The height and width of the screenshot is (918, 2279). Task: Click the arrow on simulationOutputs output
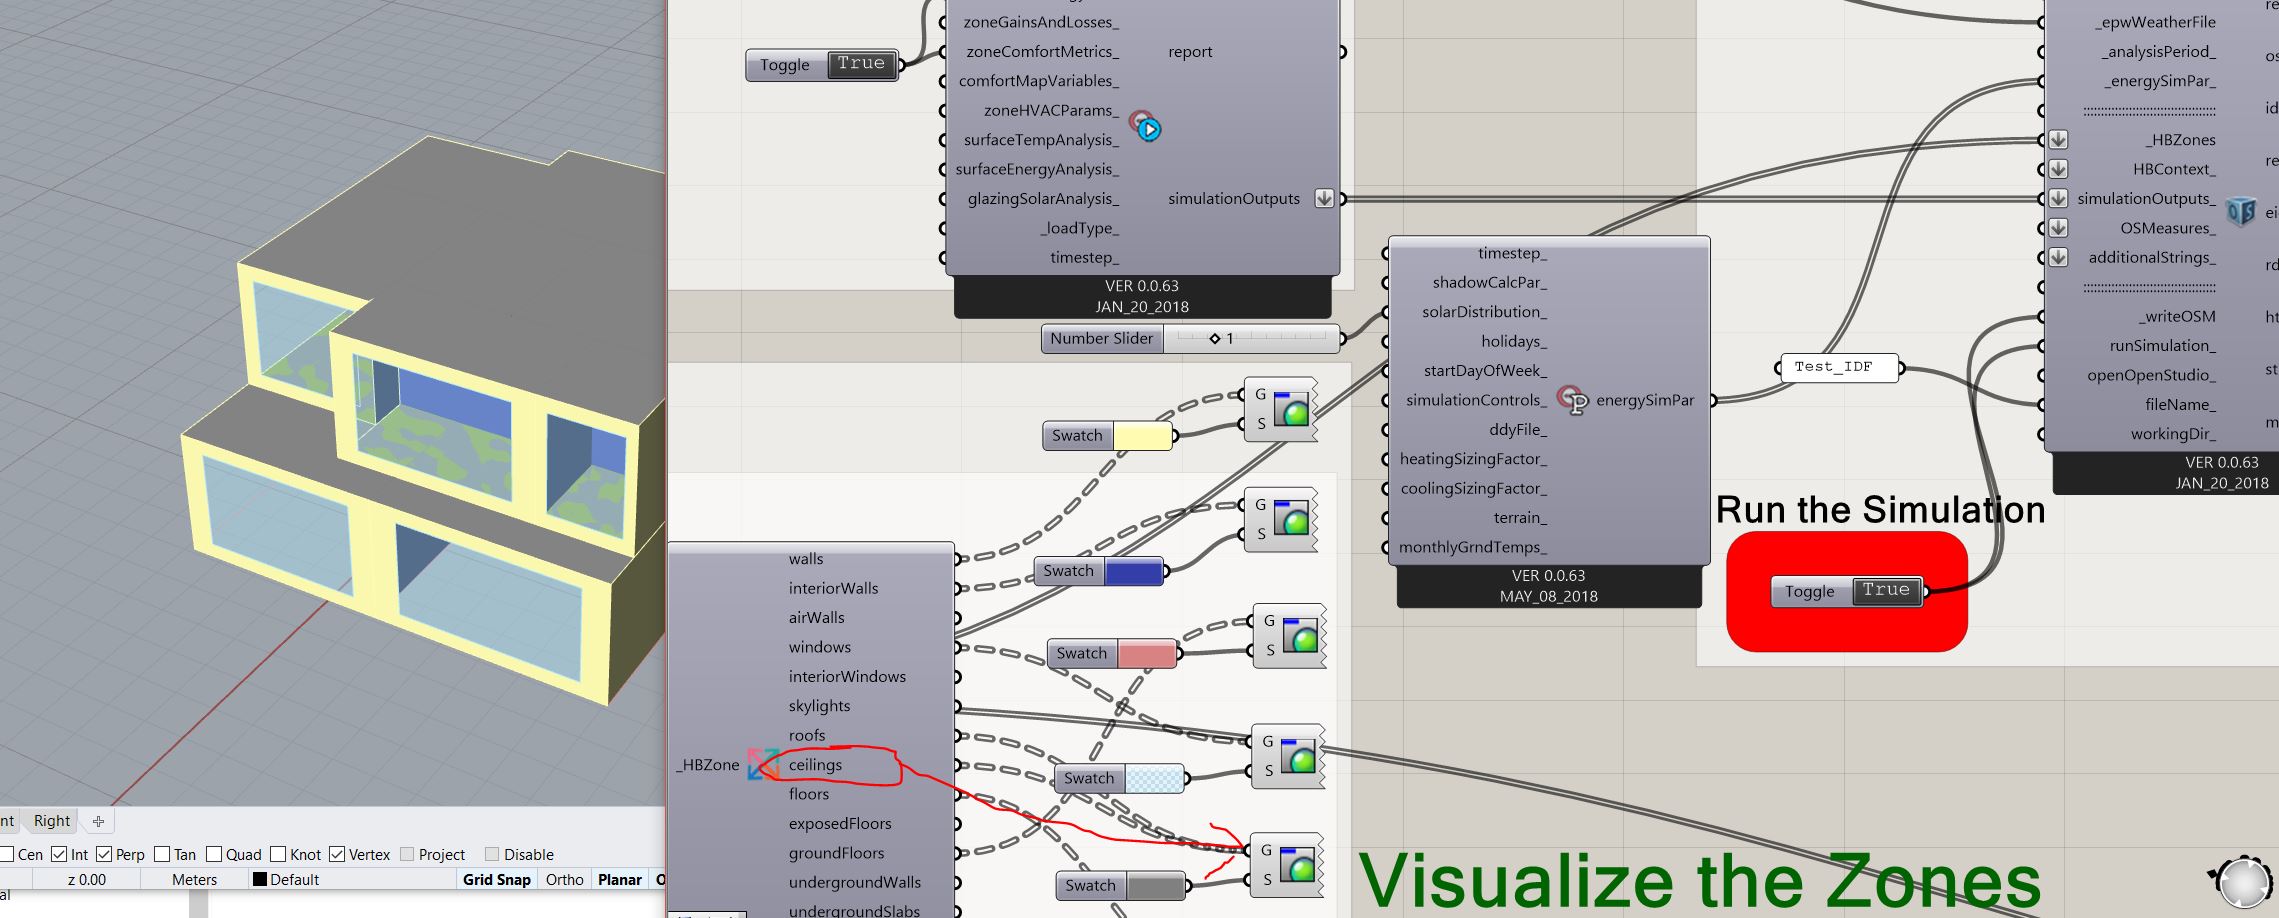[1324, 199]
